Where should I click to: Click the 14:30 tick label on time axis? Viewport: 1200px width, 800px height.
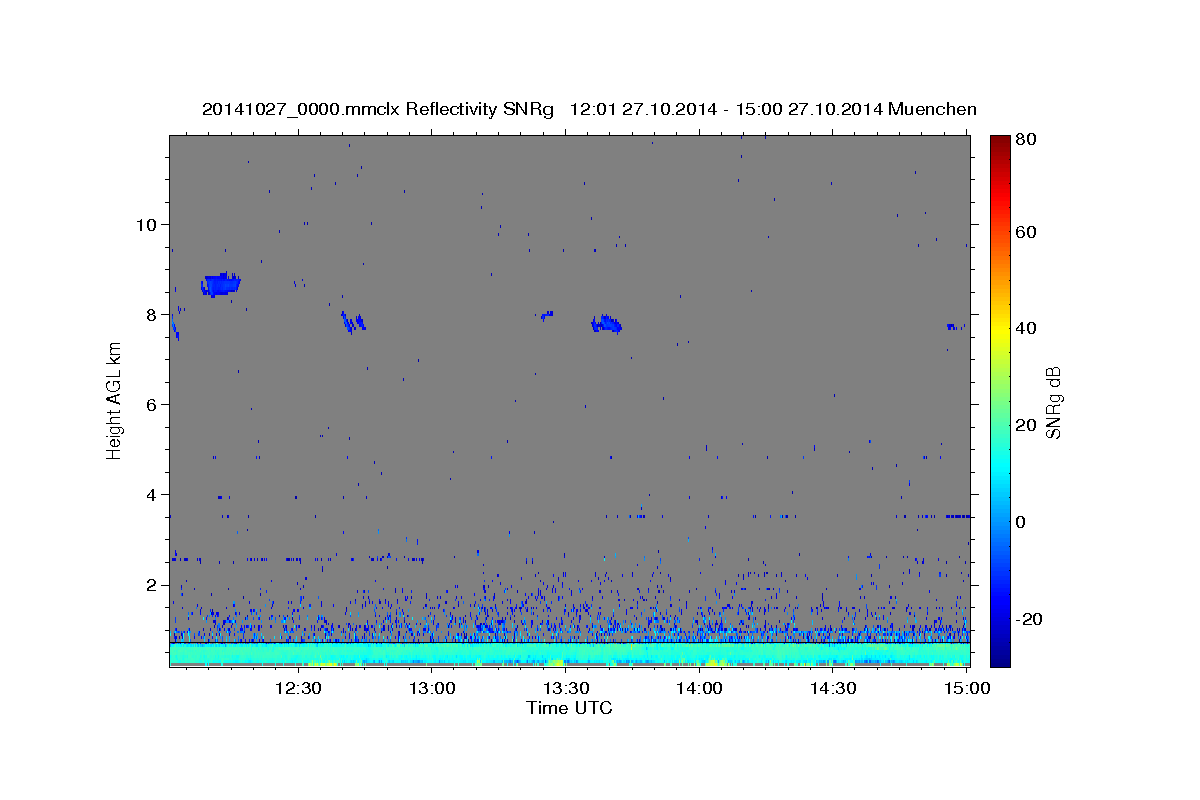click(833, 688)
